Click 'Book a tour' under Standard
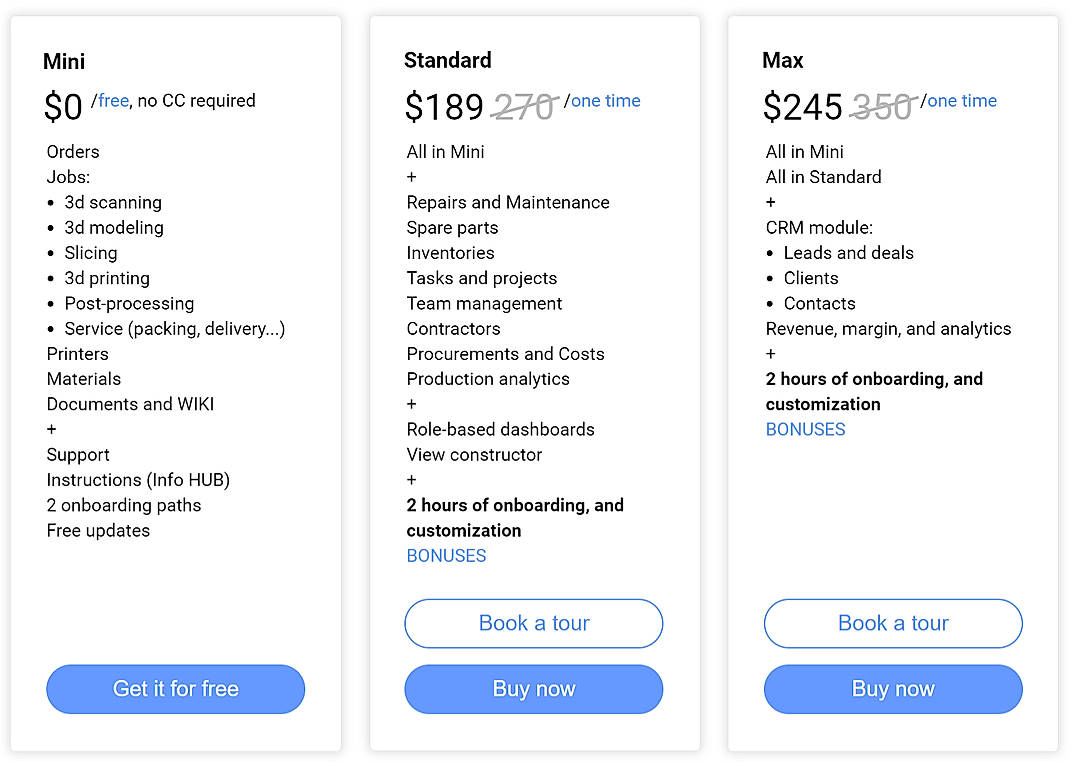This screenshot has height=762, width=1070. tap(533, 623)
